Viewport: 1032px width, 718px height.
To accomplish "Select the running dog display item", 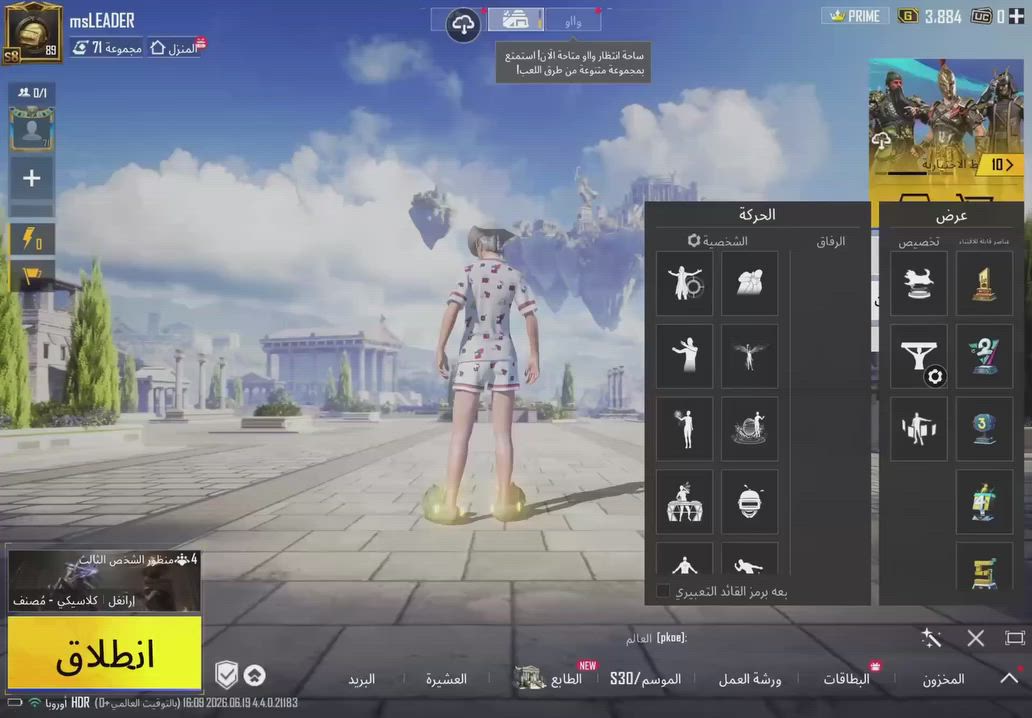I will coord(919,283).
